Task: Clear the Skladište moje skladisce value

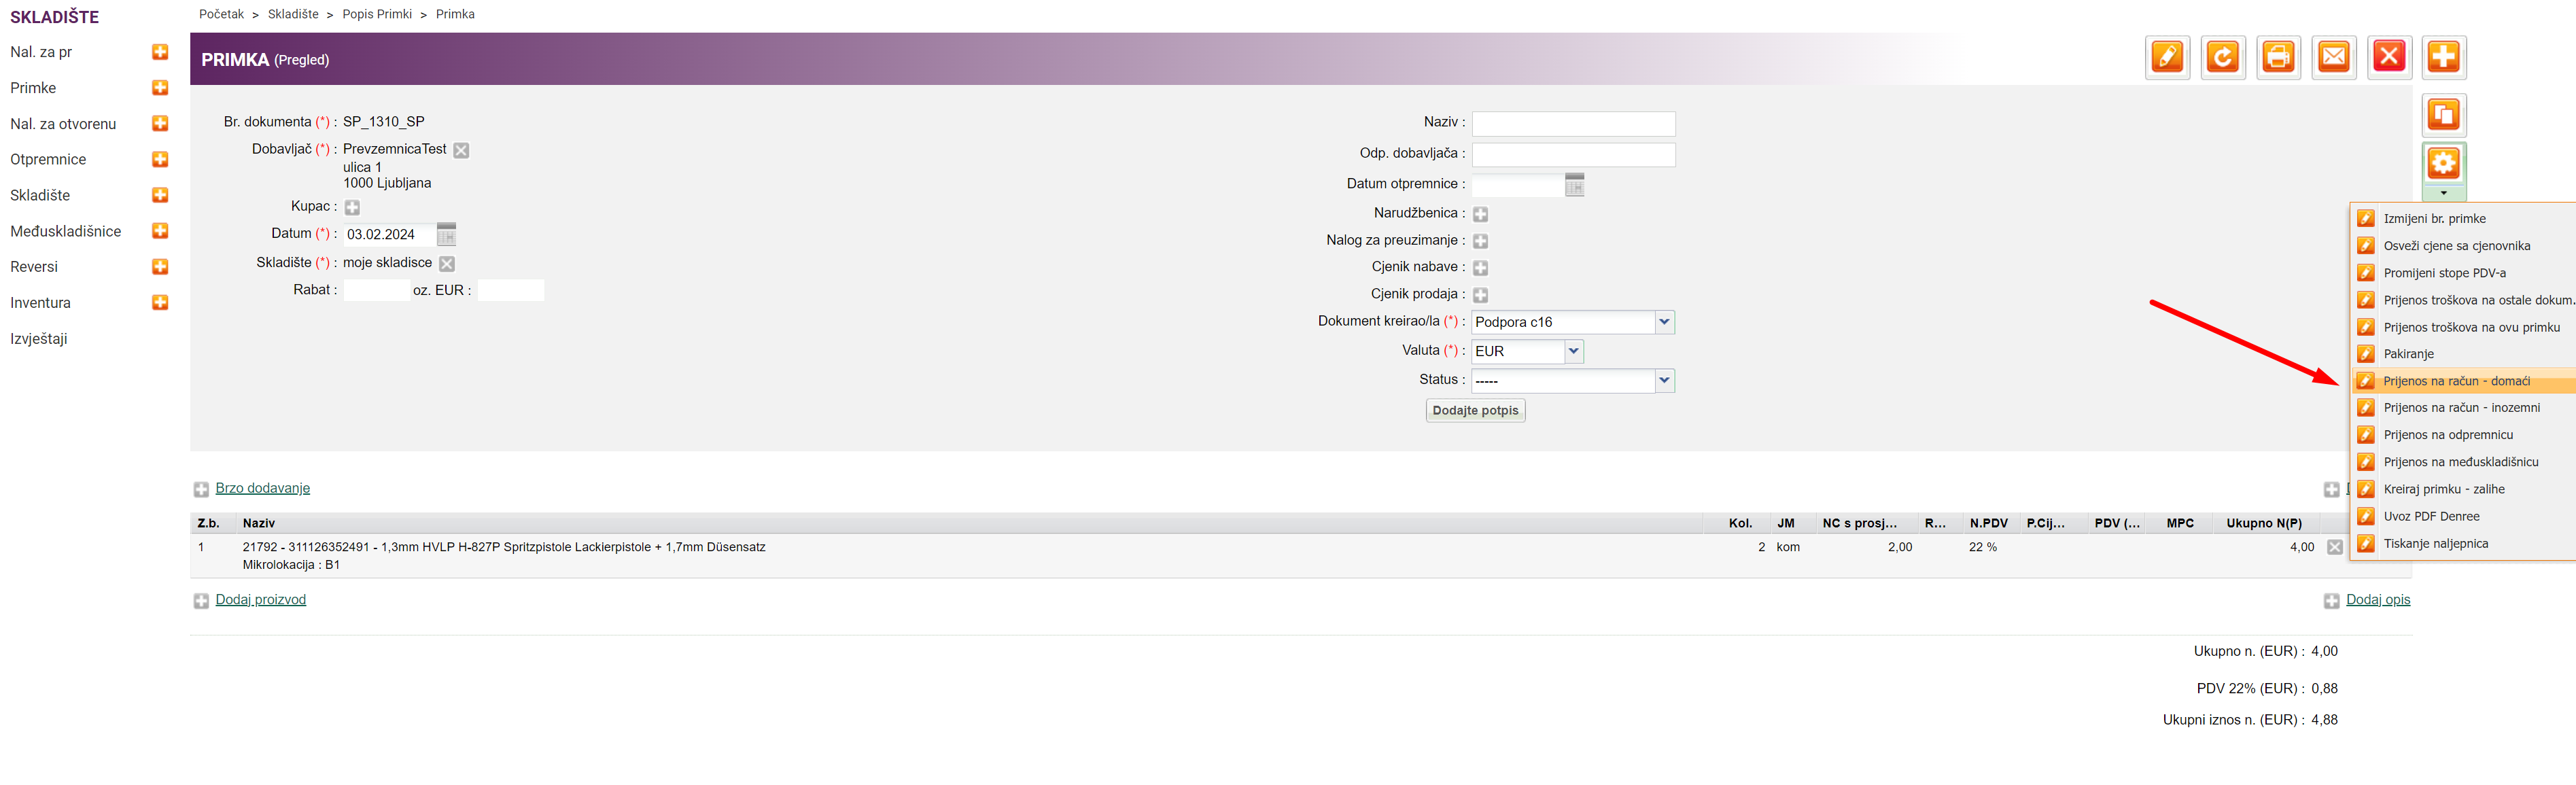Action: pyautogui.click(x=447, y=264)
